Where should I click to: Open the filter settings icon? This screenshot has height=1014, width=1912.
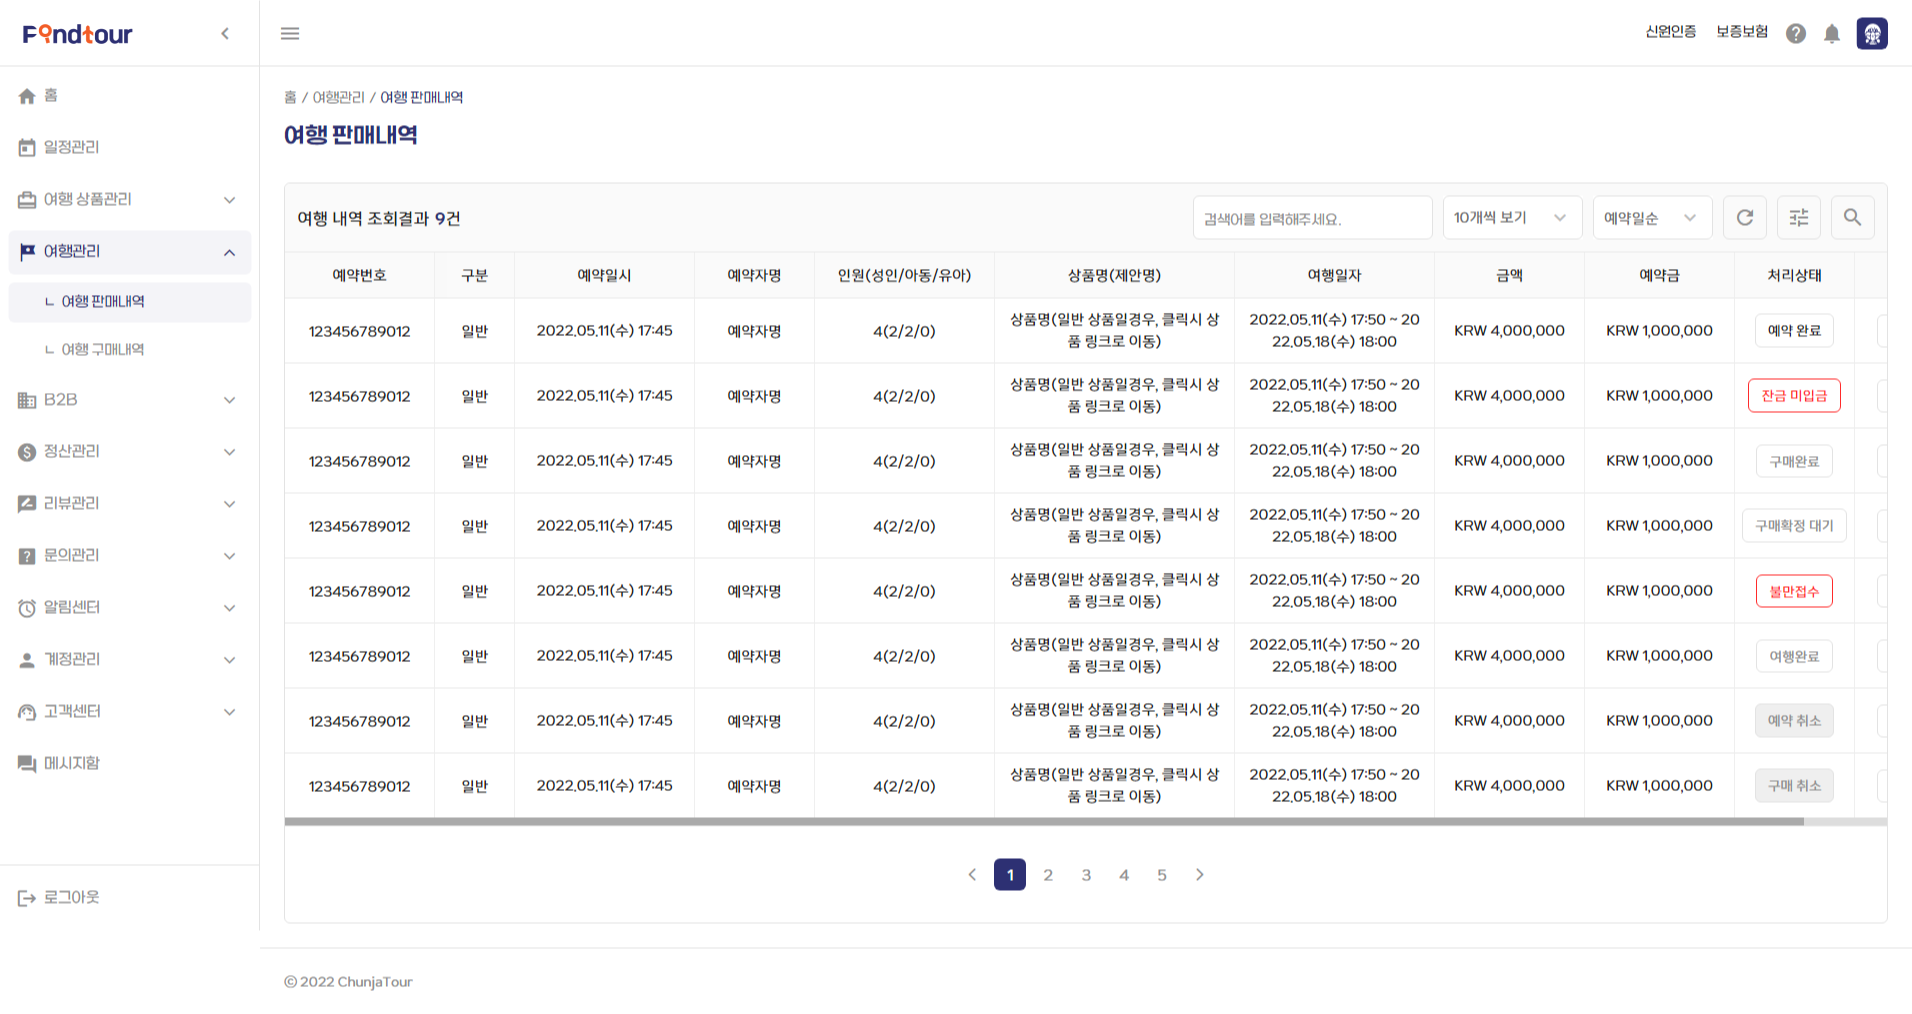point(1799,217)
